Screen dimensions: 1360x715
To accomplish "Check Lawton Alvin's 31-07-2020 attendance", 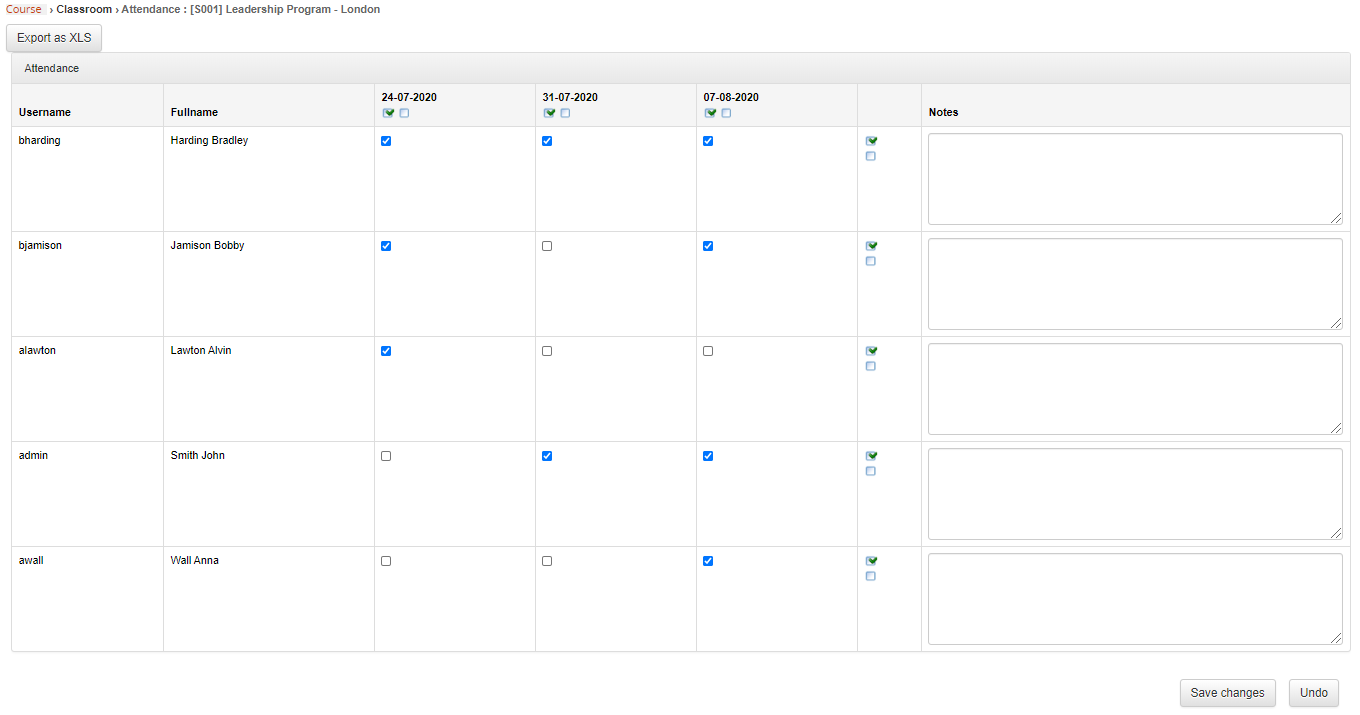I will point(546,351).
